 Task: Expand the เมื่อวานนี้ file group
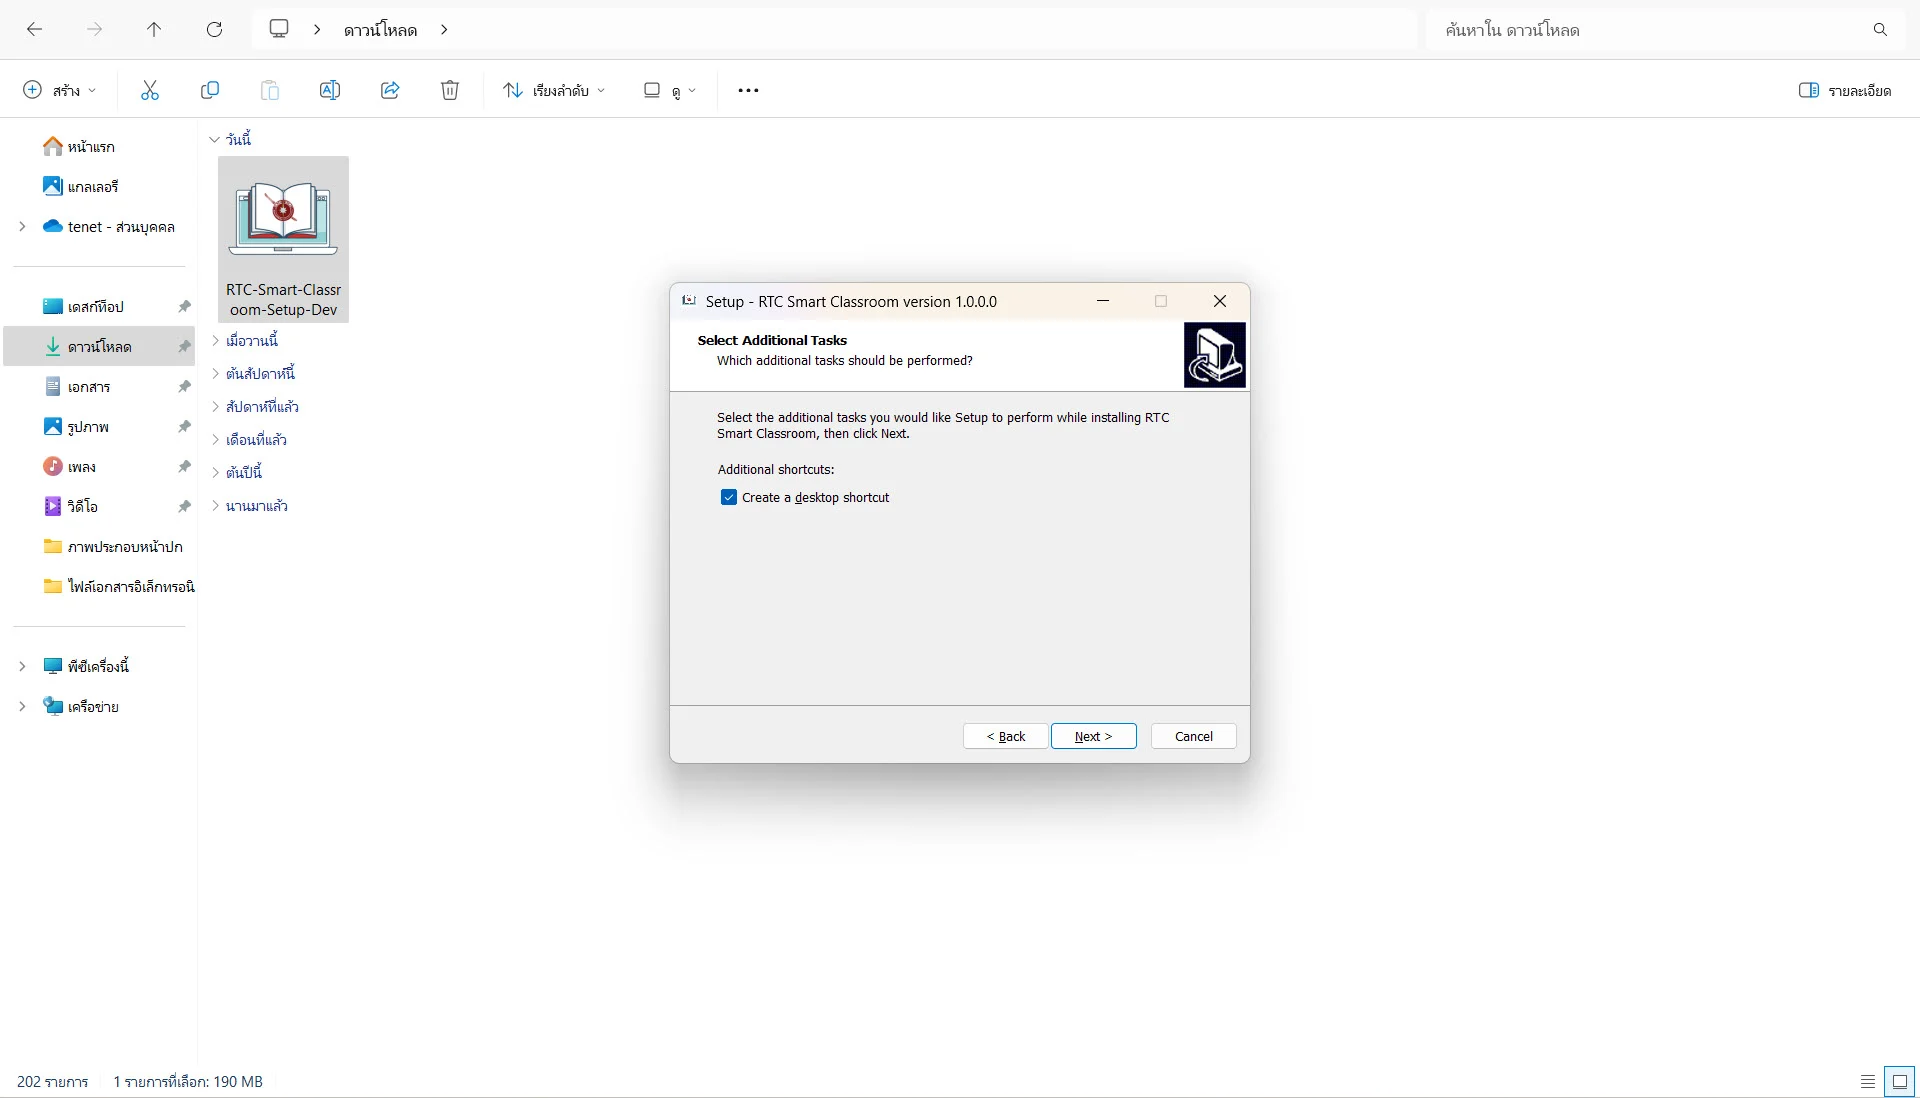click(x=215, y=341)
